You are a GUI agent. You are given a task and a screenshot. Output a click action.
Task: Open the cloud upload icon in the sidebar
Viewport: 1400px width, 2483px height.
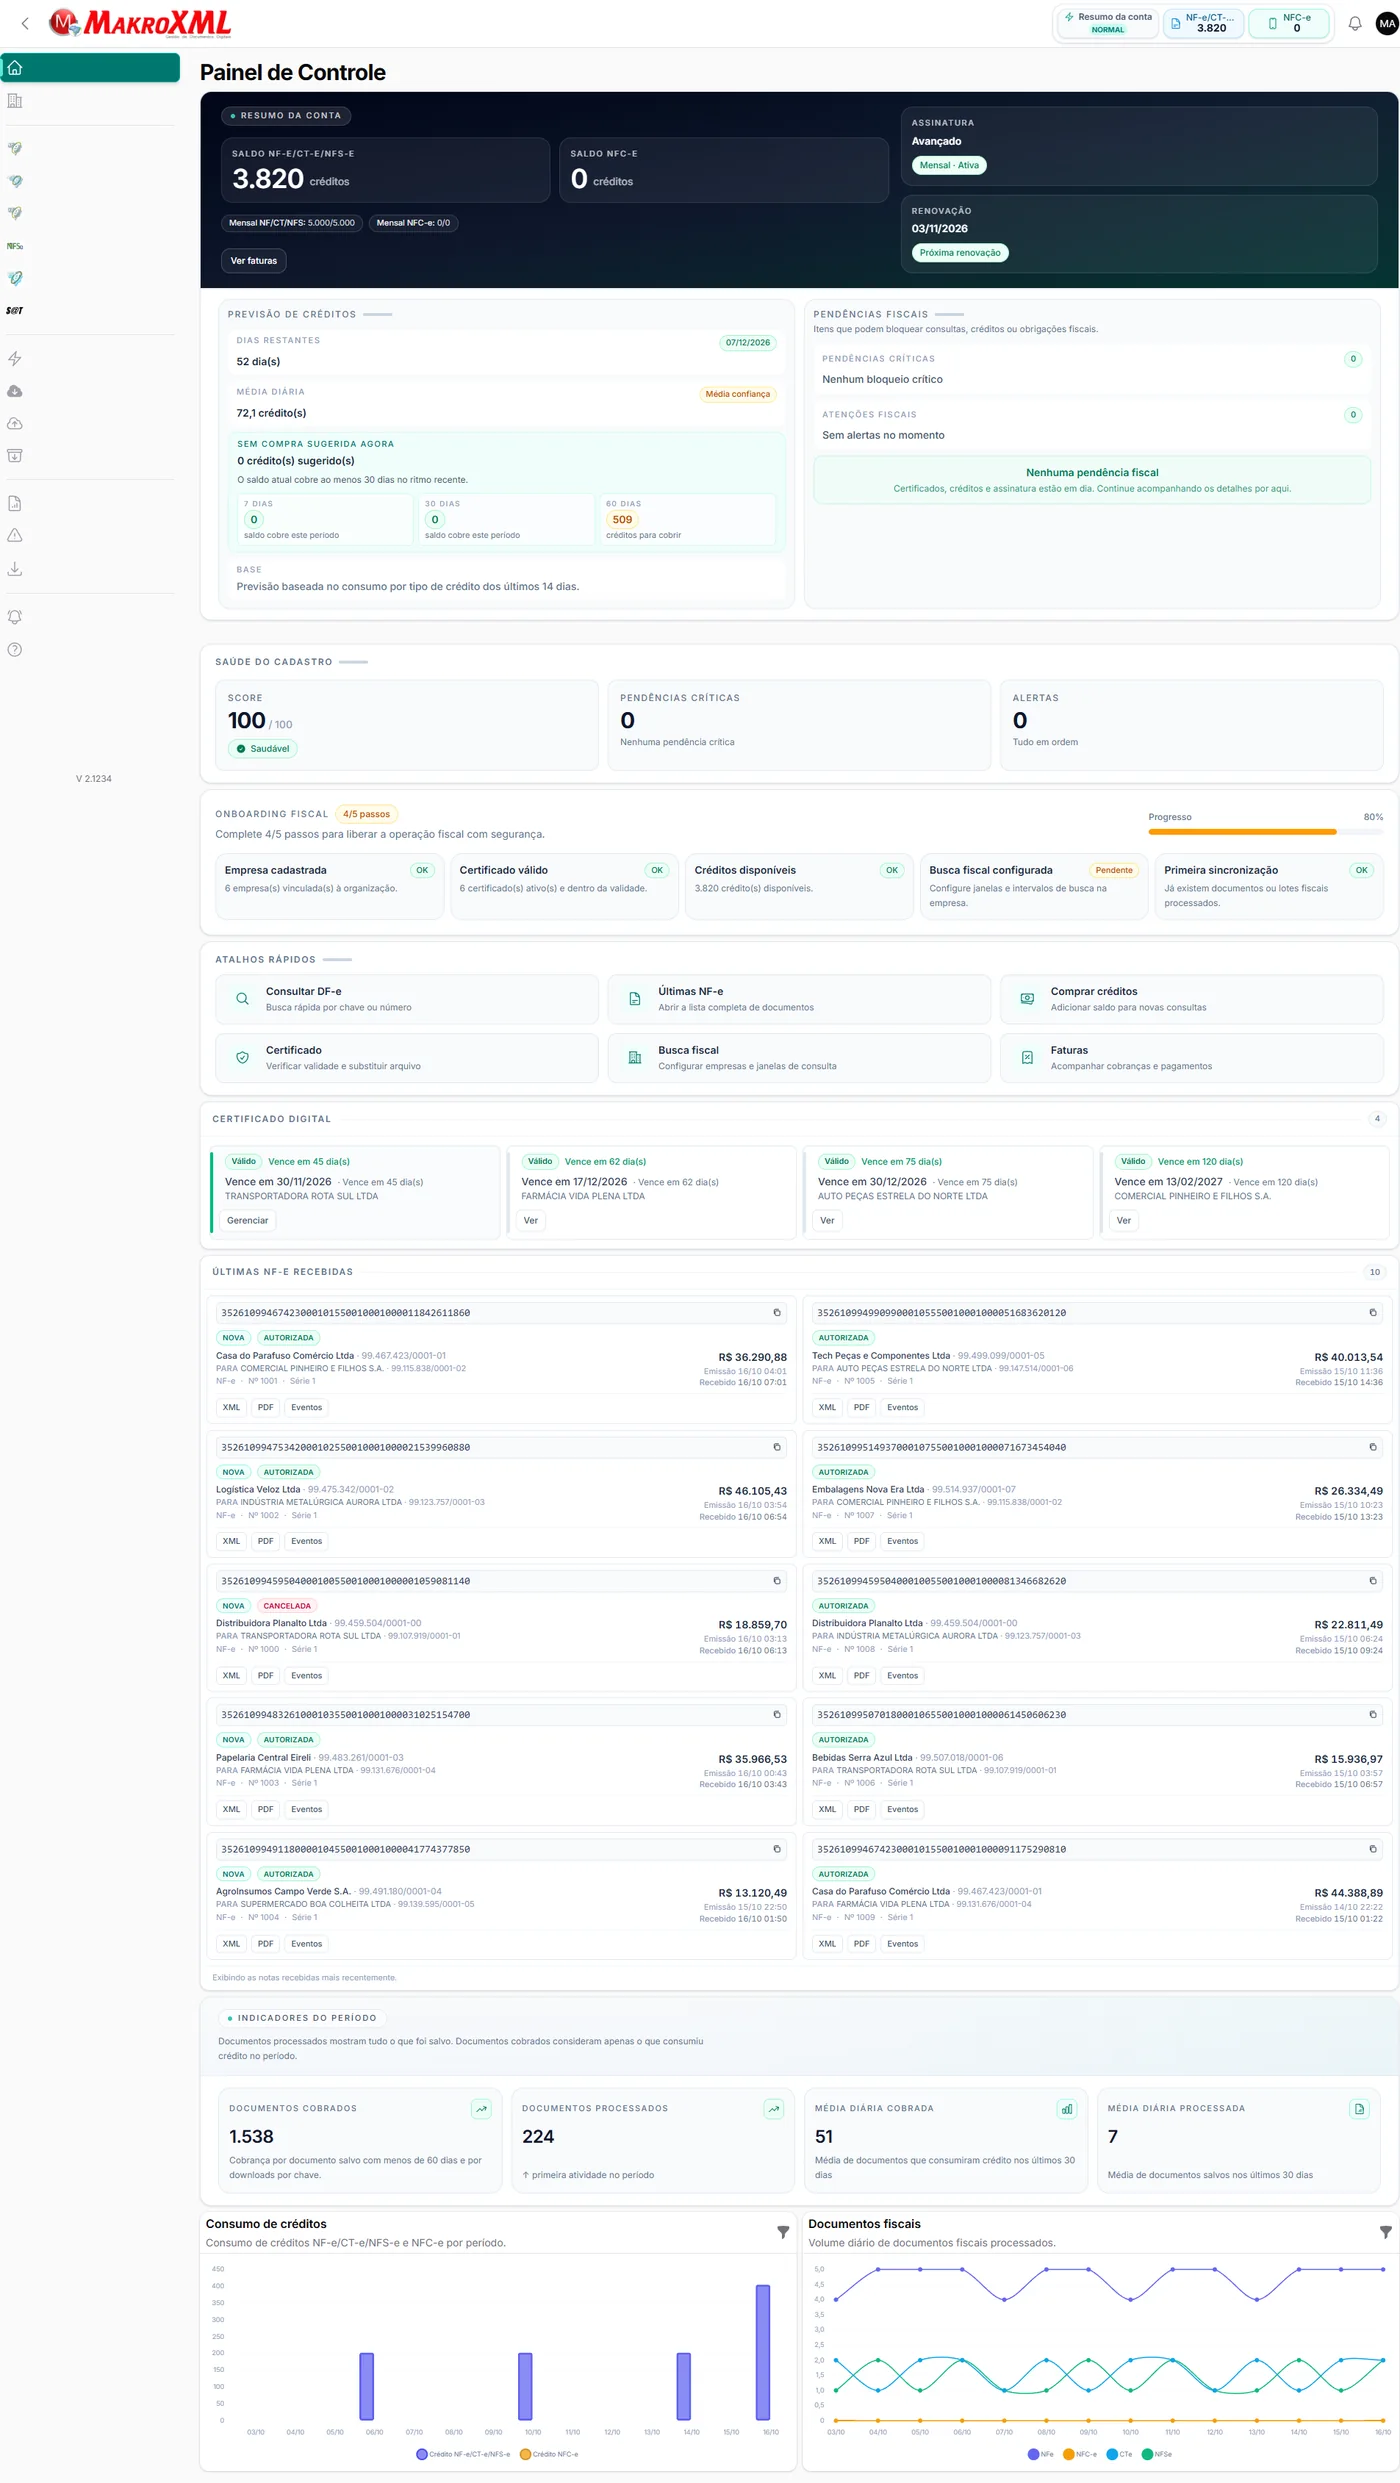tap(15, 424)
